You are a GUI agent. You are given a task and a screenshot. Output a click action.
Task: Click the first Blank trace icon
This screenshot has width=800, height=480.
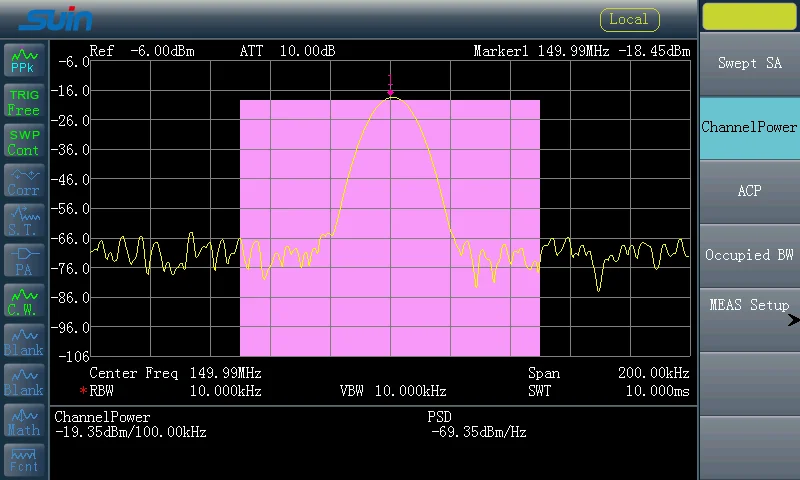tap(23, 342)
